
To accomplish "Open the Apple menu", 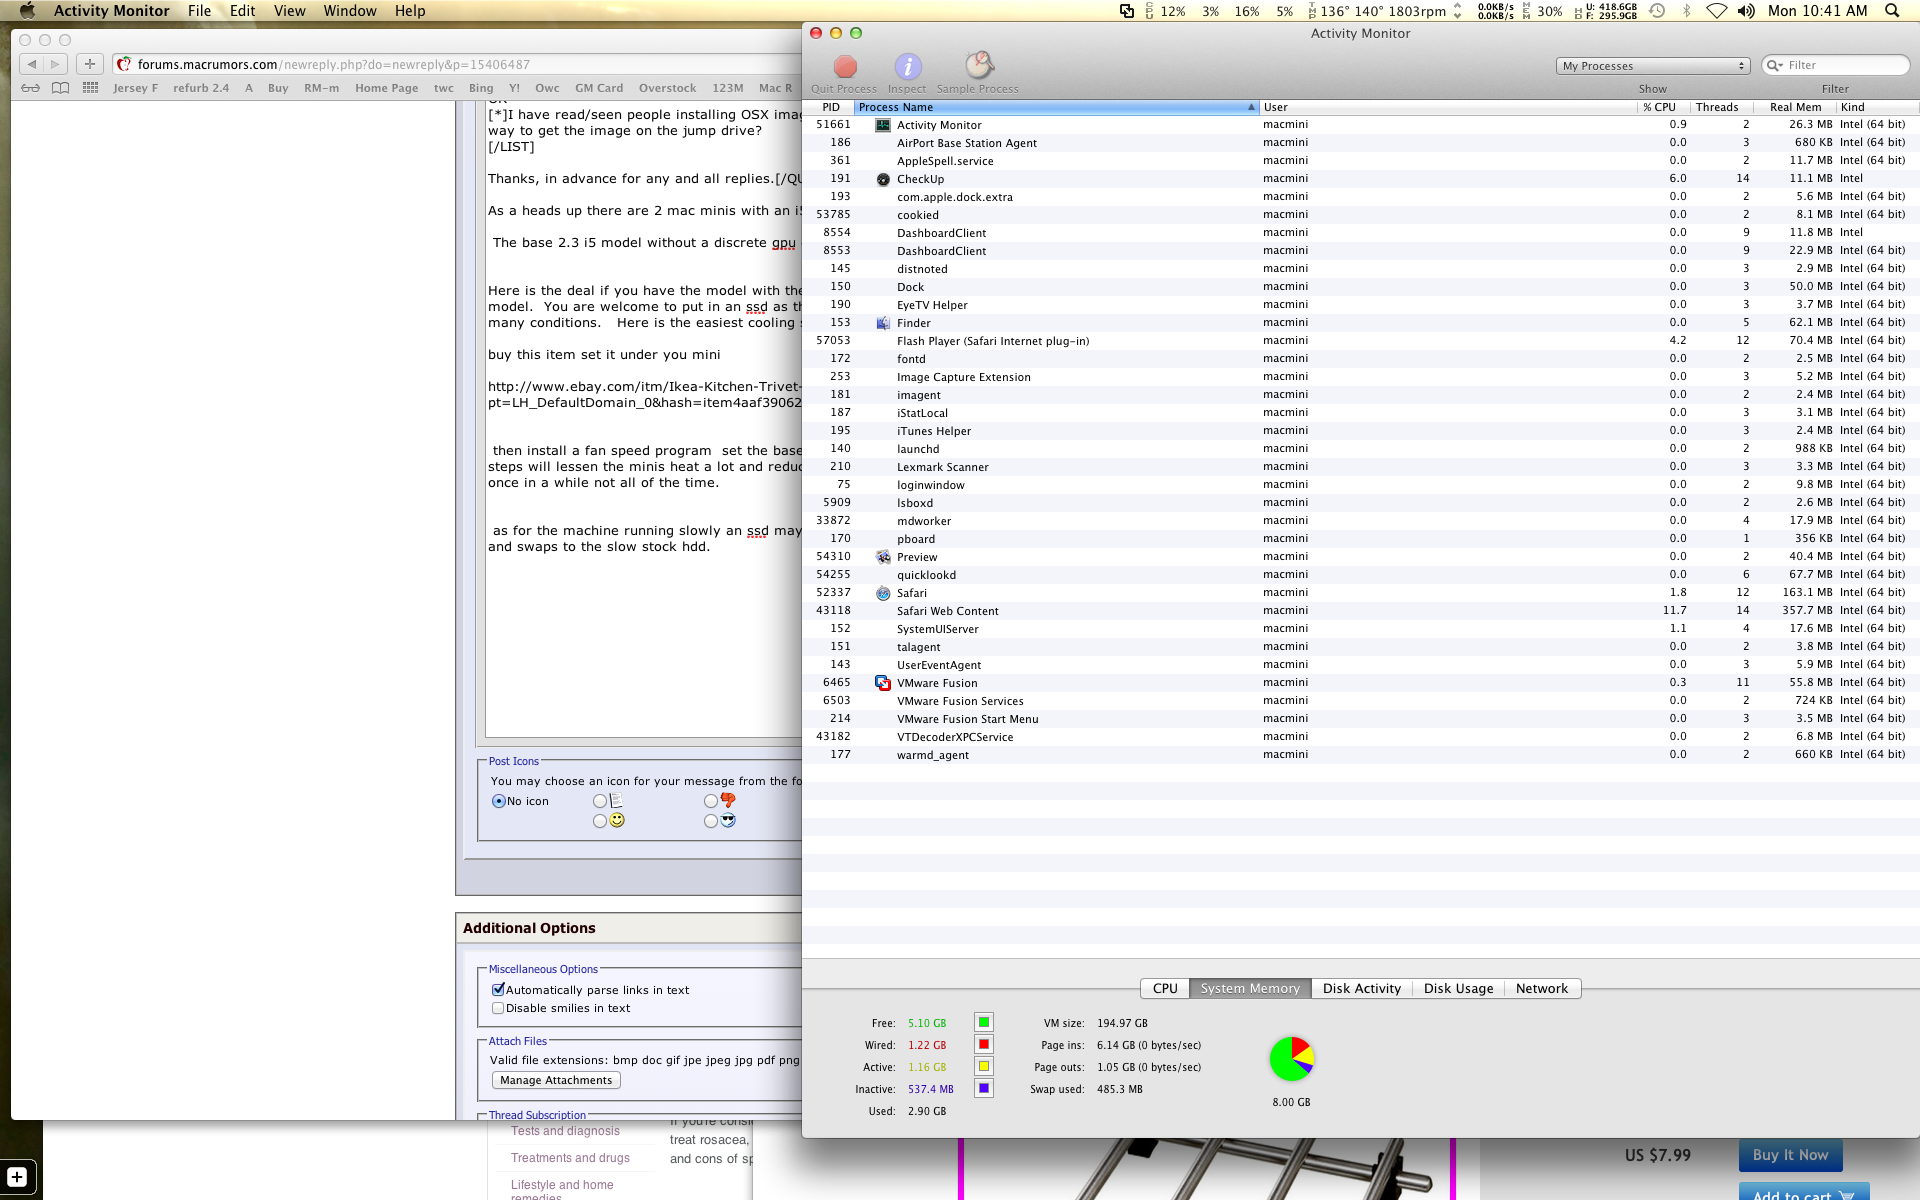I will coord(27,11).
